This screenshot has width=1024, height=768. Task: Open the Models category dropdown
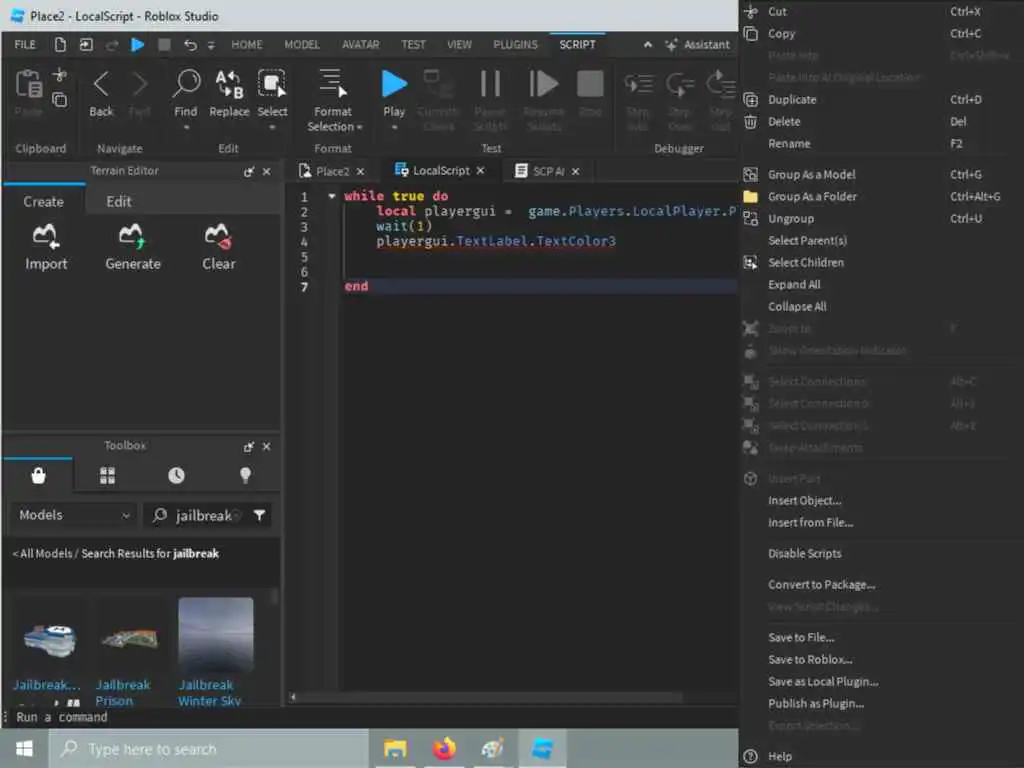tap(73, 515)
